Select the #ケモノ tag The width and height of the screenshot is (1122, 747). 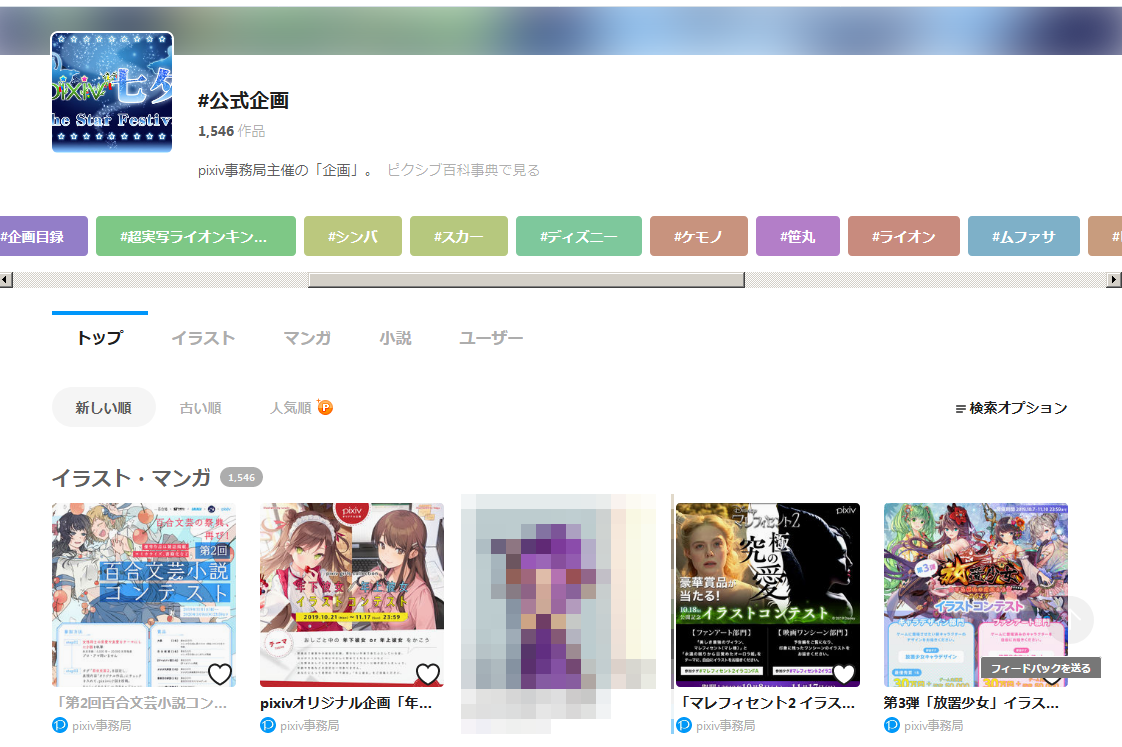point(698,236)
